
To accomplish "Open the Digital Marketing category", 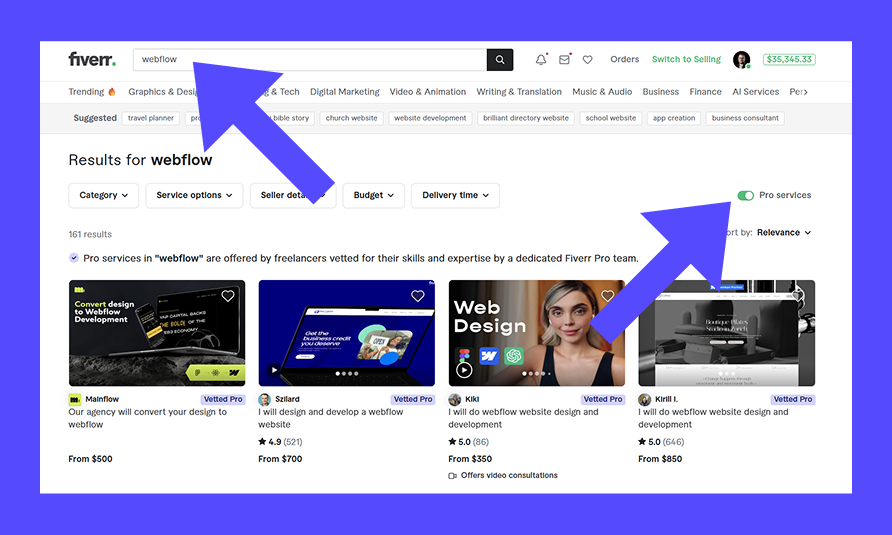I will tap(345, 92).
